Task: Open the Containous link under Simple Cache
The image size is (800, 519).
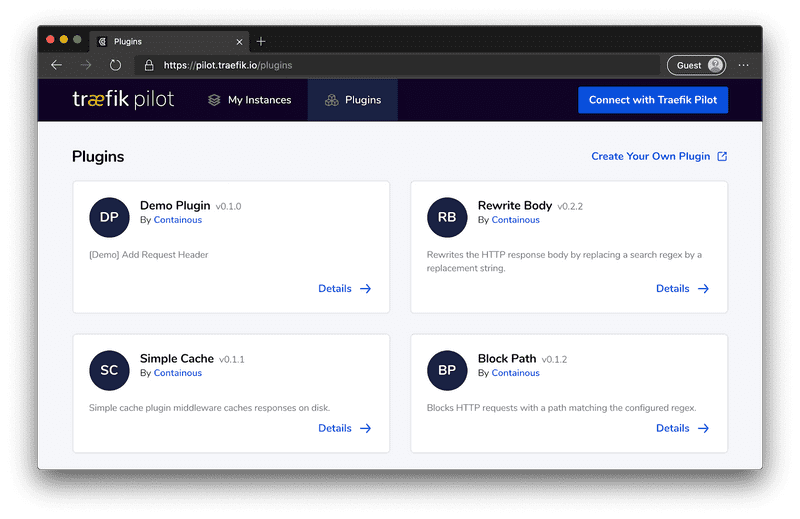Action: click(x=178, y=373)
